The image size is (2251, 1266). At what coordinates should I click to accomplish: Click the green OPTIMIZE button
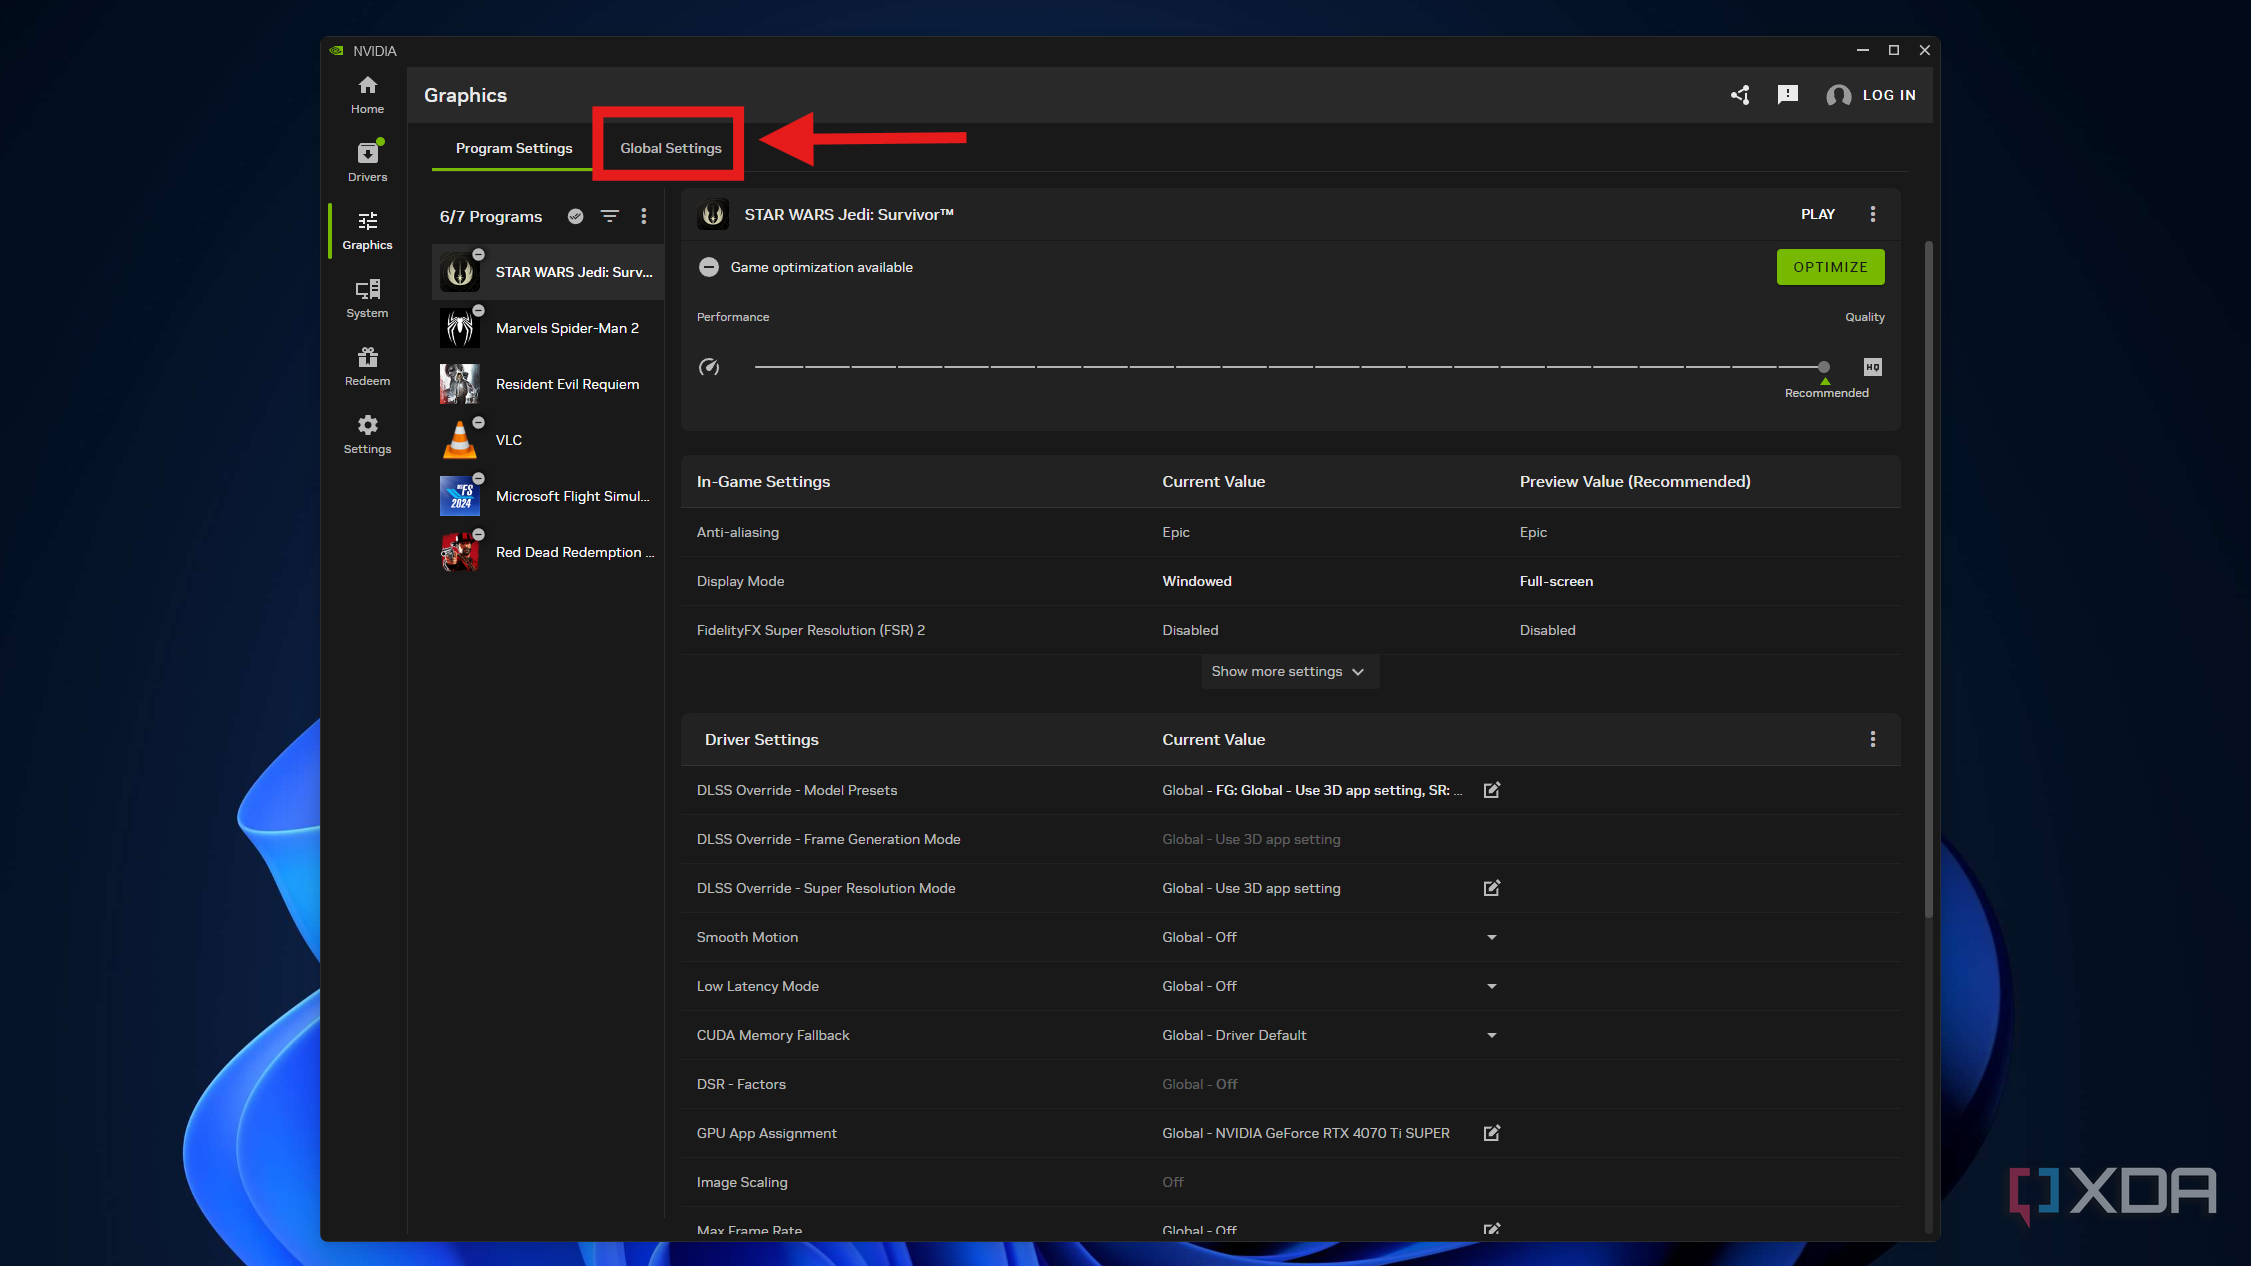tap(1830, 267)
